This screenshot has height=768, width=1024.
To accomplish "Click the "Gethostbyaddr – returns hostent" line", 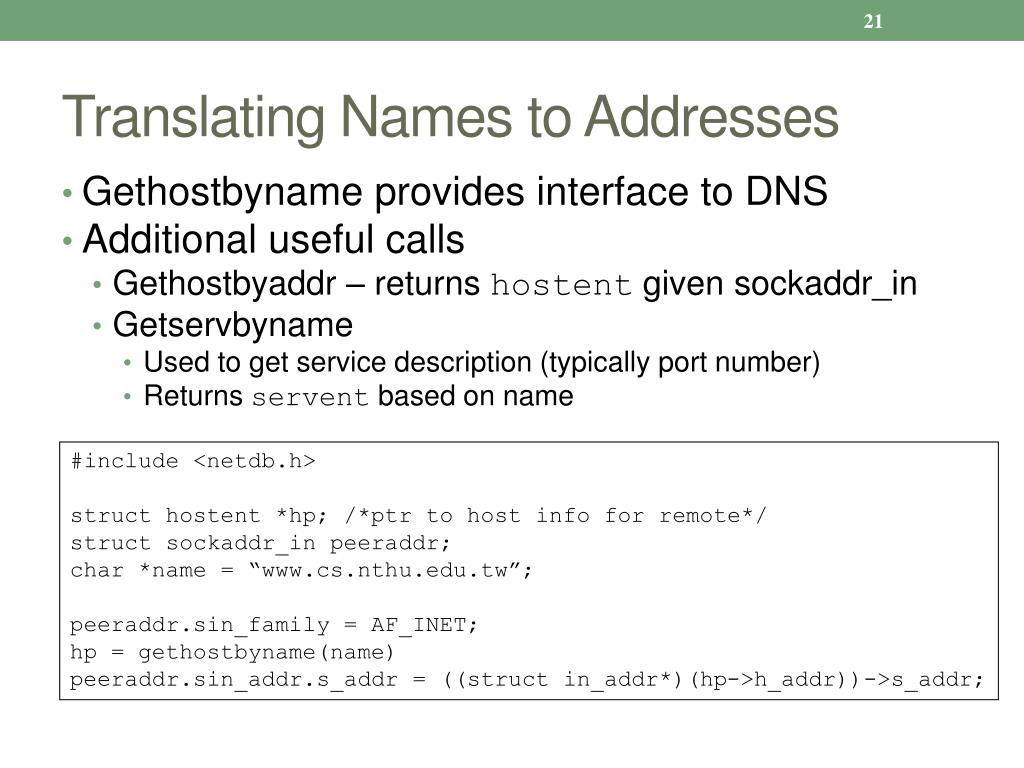I will tap(515, 284).
